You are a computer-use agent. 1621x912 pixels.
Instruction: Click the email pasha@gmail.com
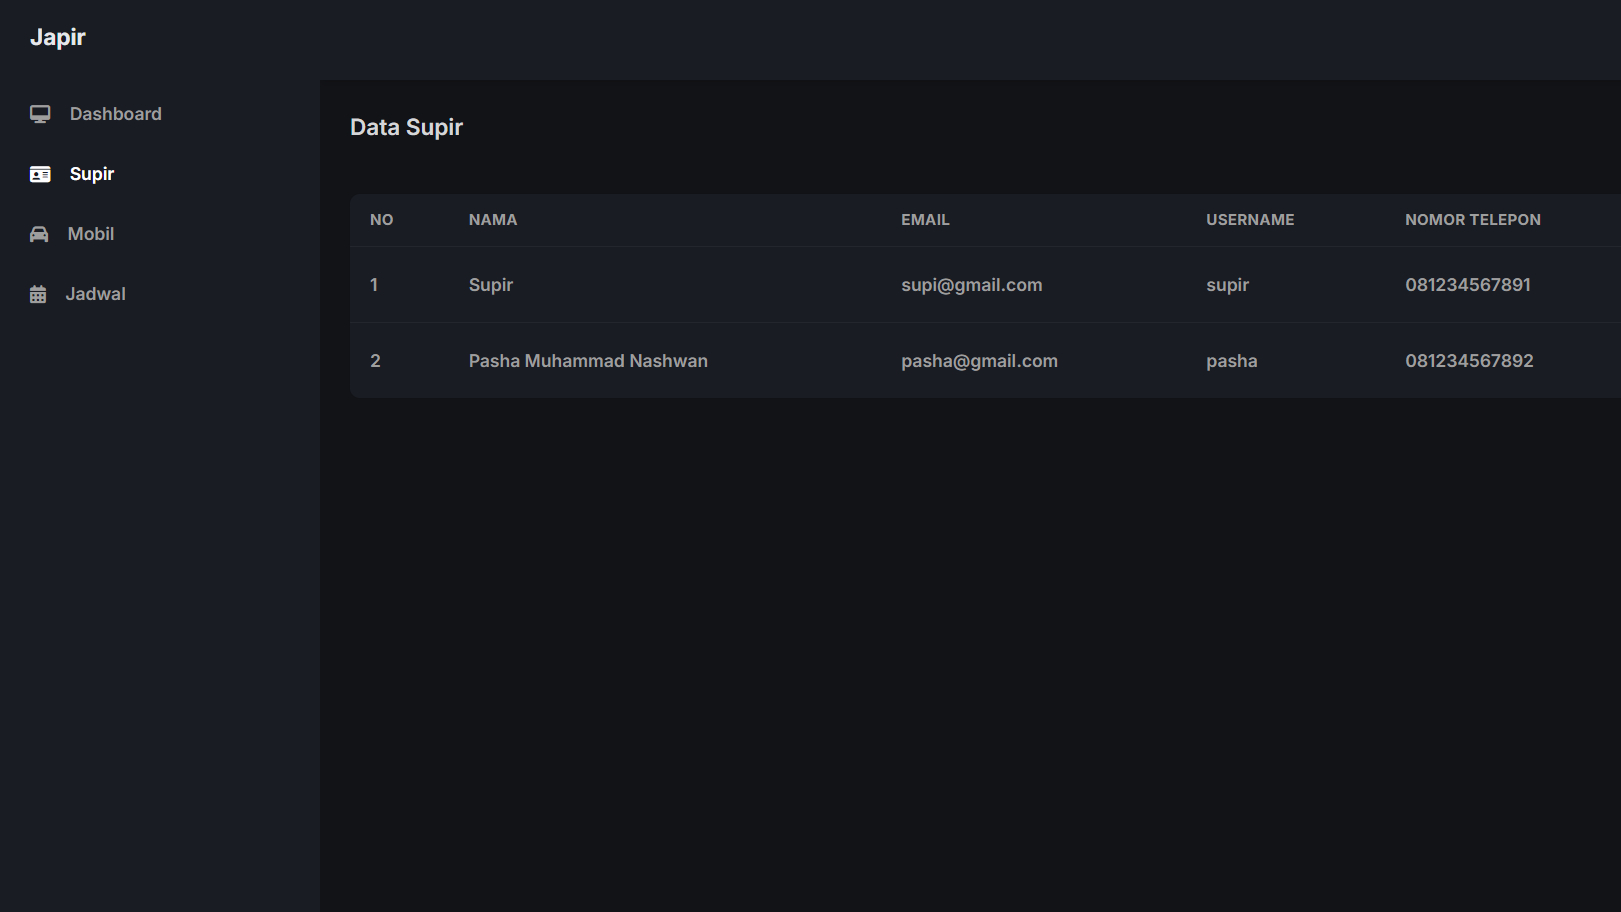pos(979,361)
